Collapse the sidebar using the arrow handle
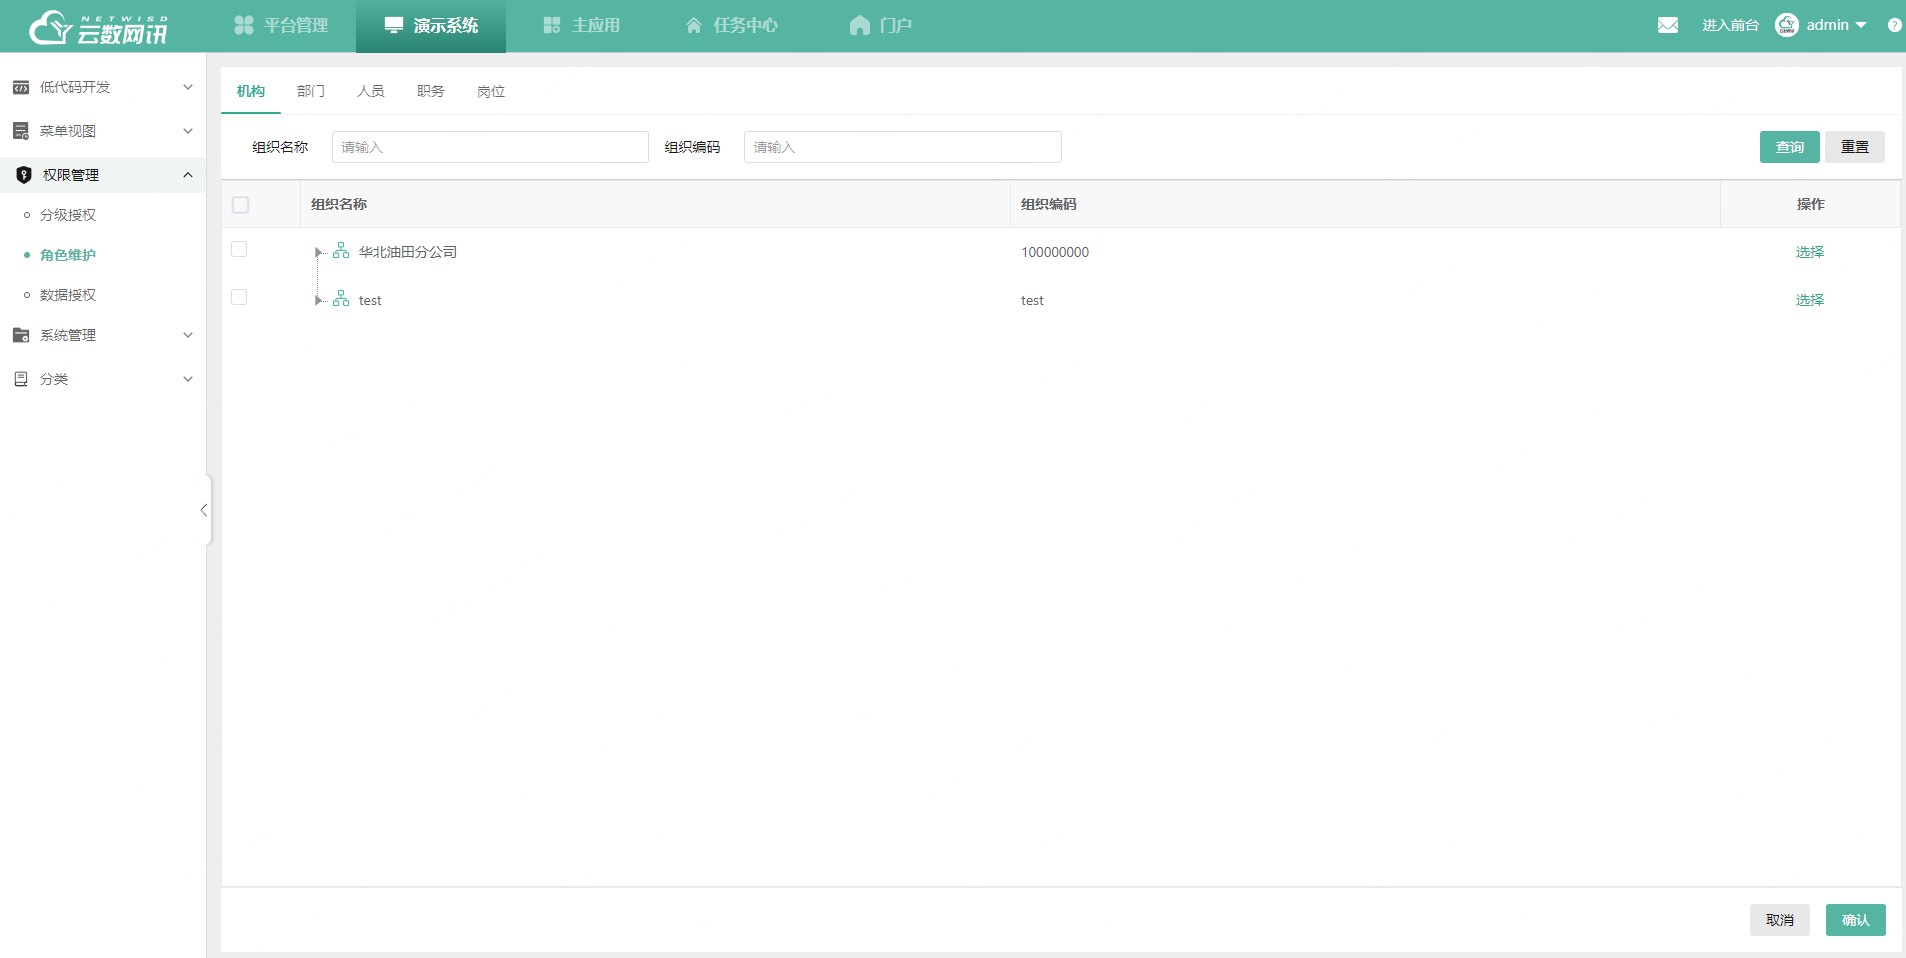 click(x=204, y=510)
